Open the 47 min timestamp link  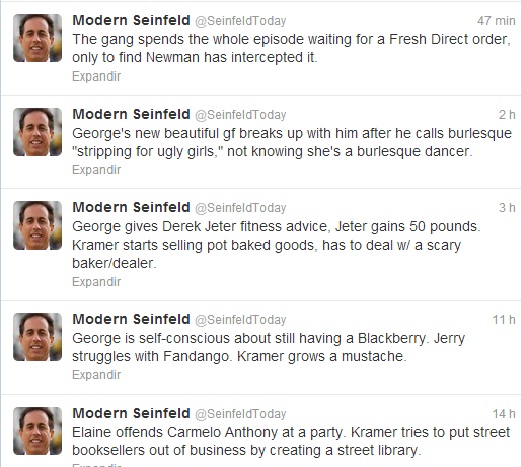pos(496,21)
